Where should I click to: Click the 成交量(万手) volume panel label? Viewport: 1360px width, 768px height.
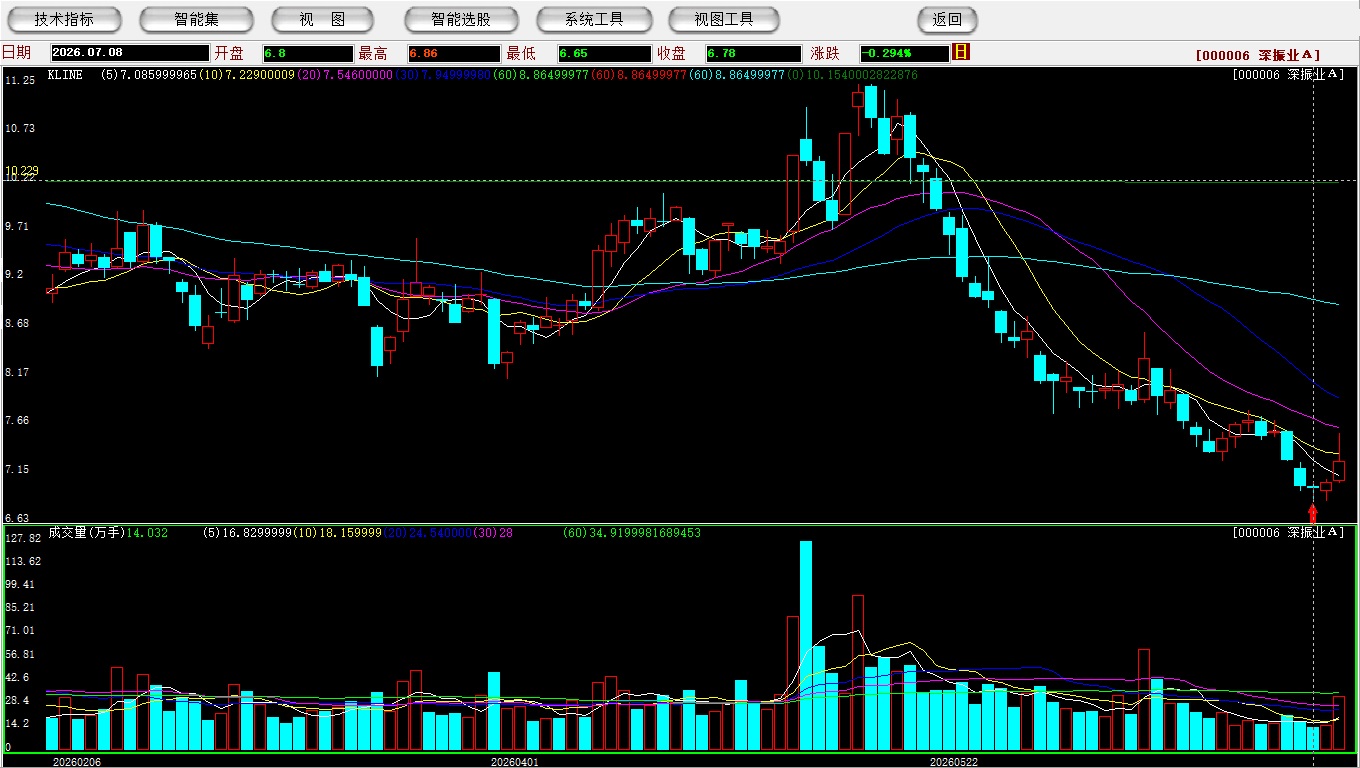[86, 533]
